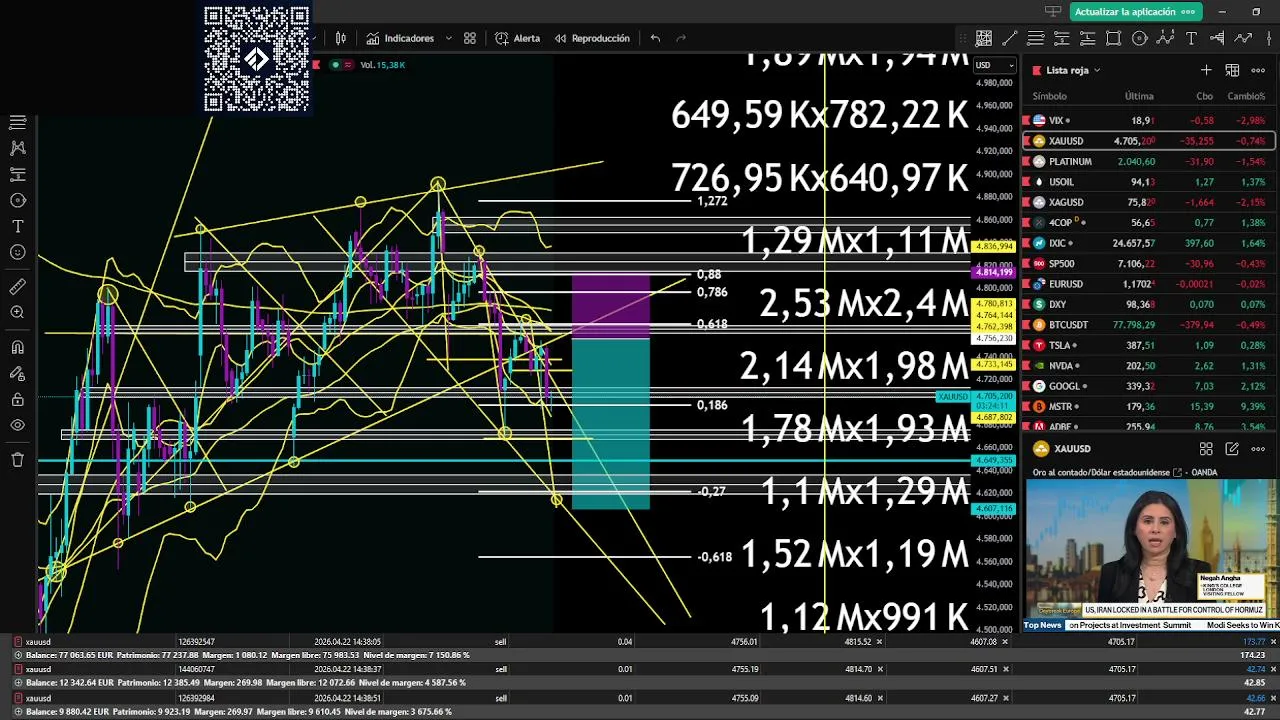This screenshot has width=1280, height=720.
Task: Select zoom in tool
Action: click(x=17, y=313)
